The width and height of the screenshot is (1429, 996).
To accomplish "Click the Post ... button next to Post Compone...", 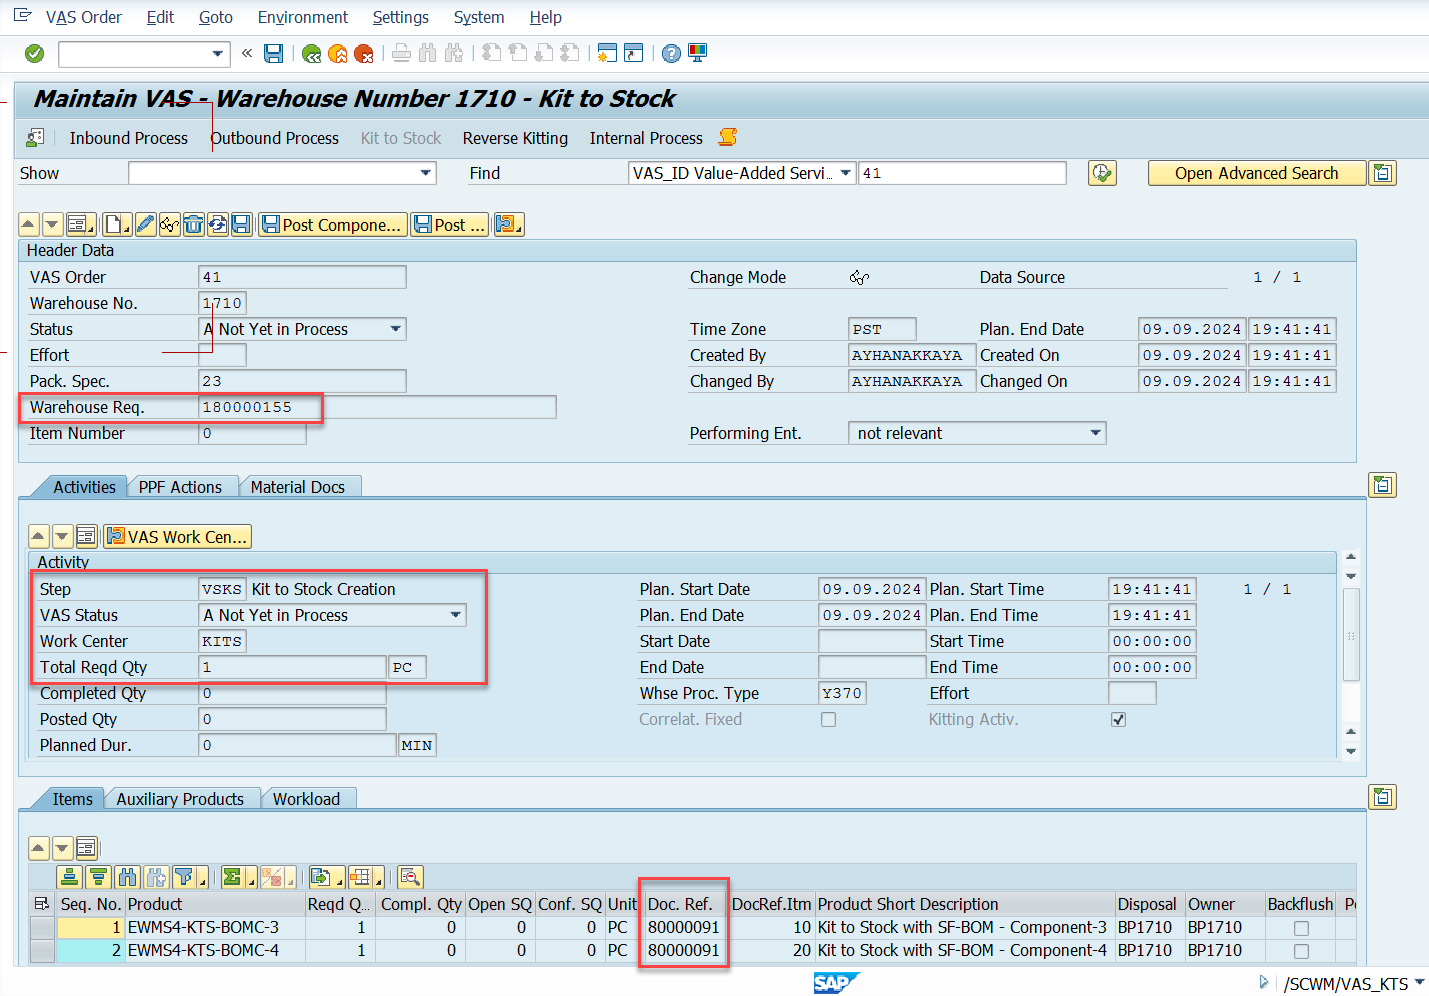I will pyautogui.click(x=449, y=225).
